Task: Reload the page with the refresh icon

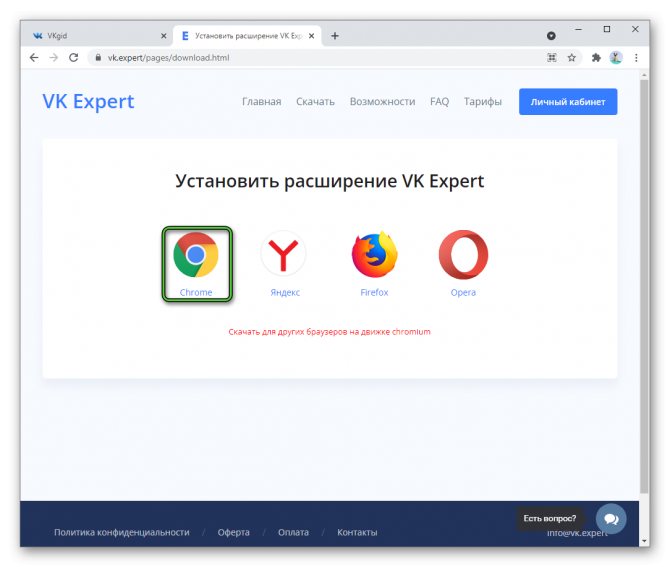Action: [x=73, y=58]
